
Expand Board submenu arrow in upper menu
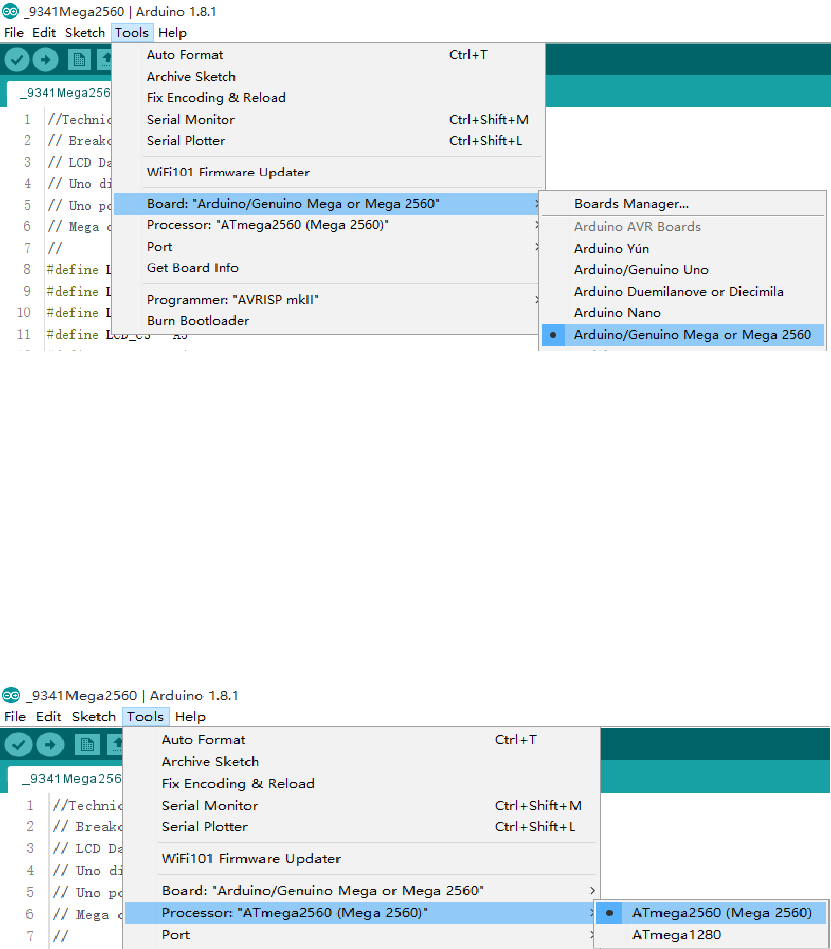coord(537,204)
